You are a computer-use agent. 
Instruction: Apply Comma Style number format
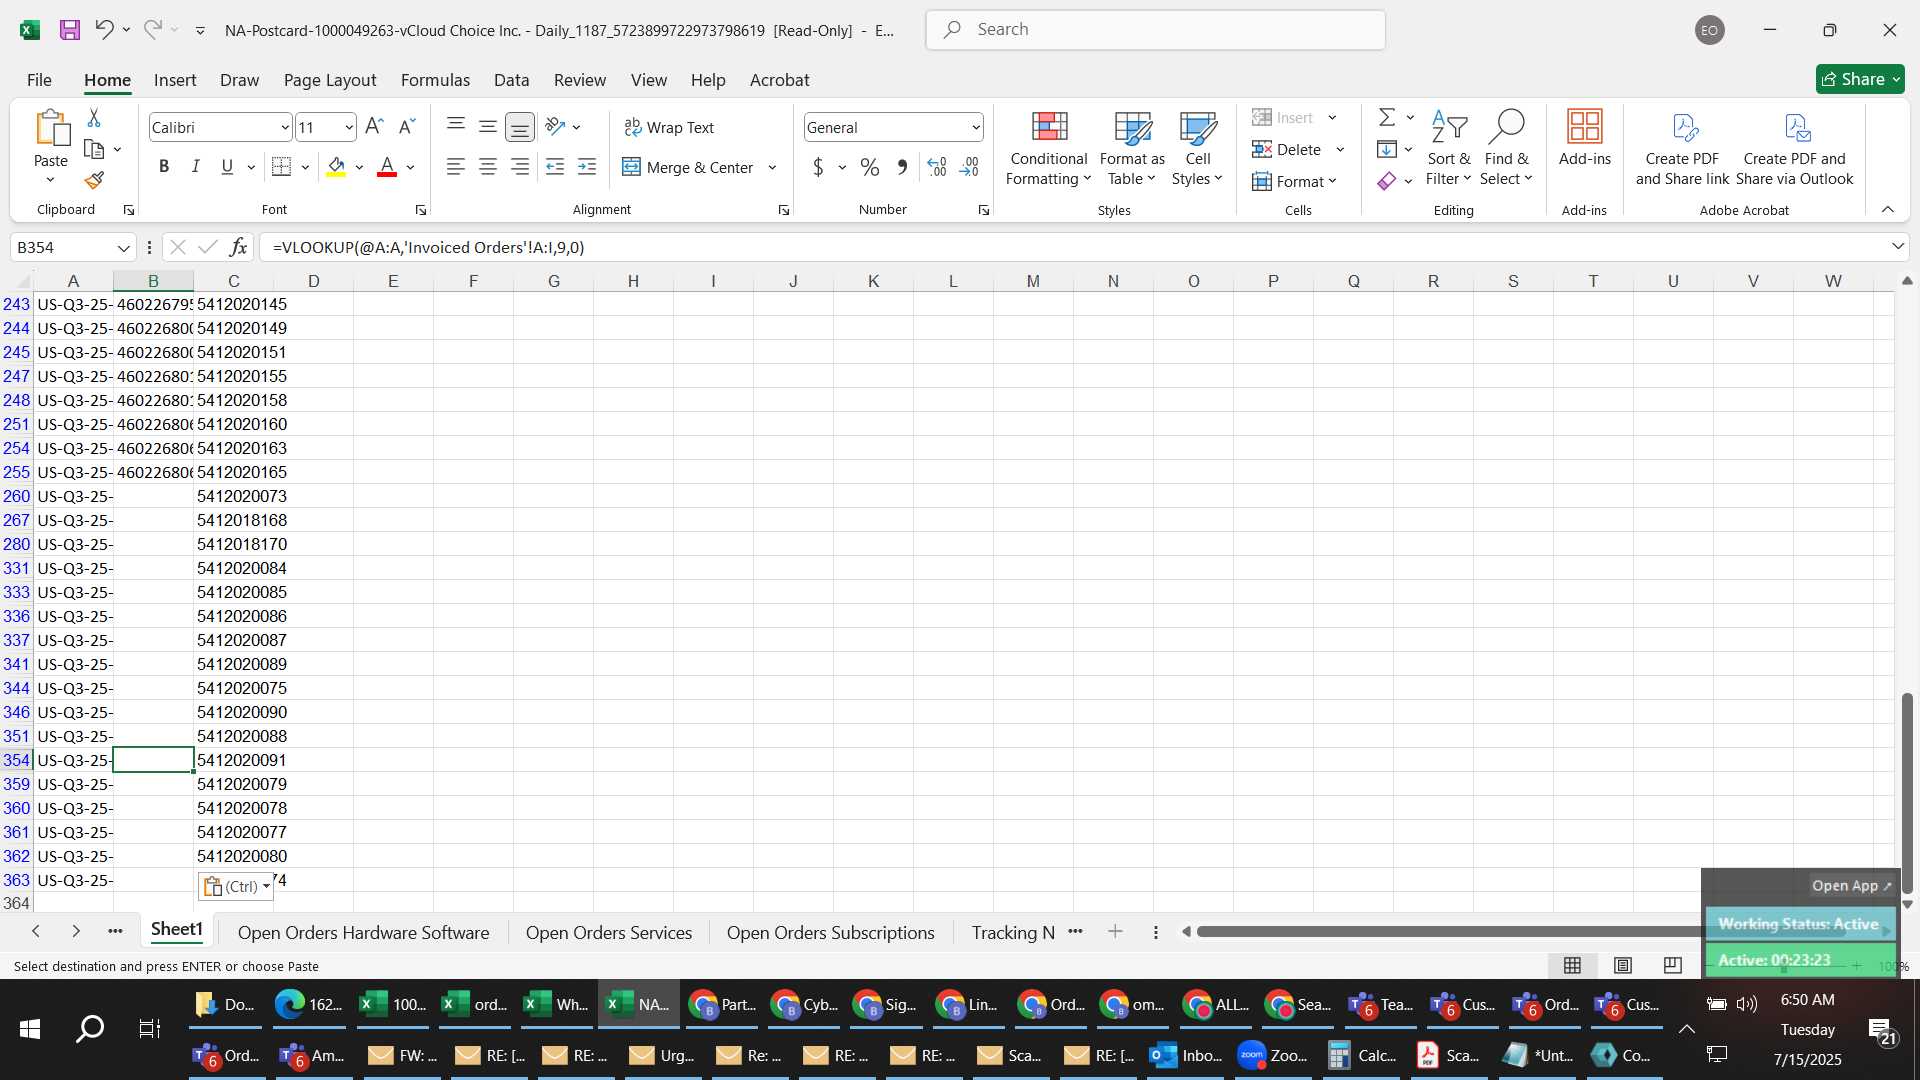(x=902, y=167)
